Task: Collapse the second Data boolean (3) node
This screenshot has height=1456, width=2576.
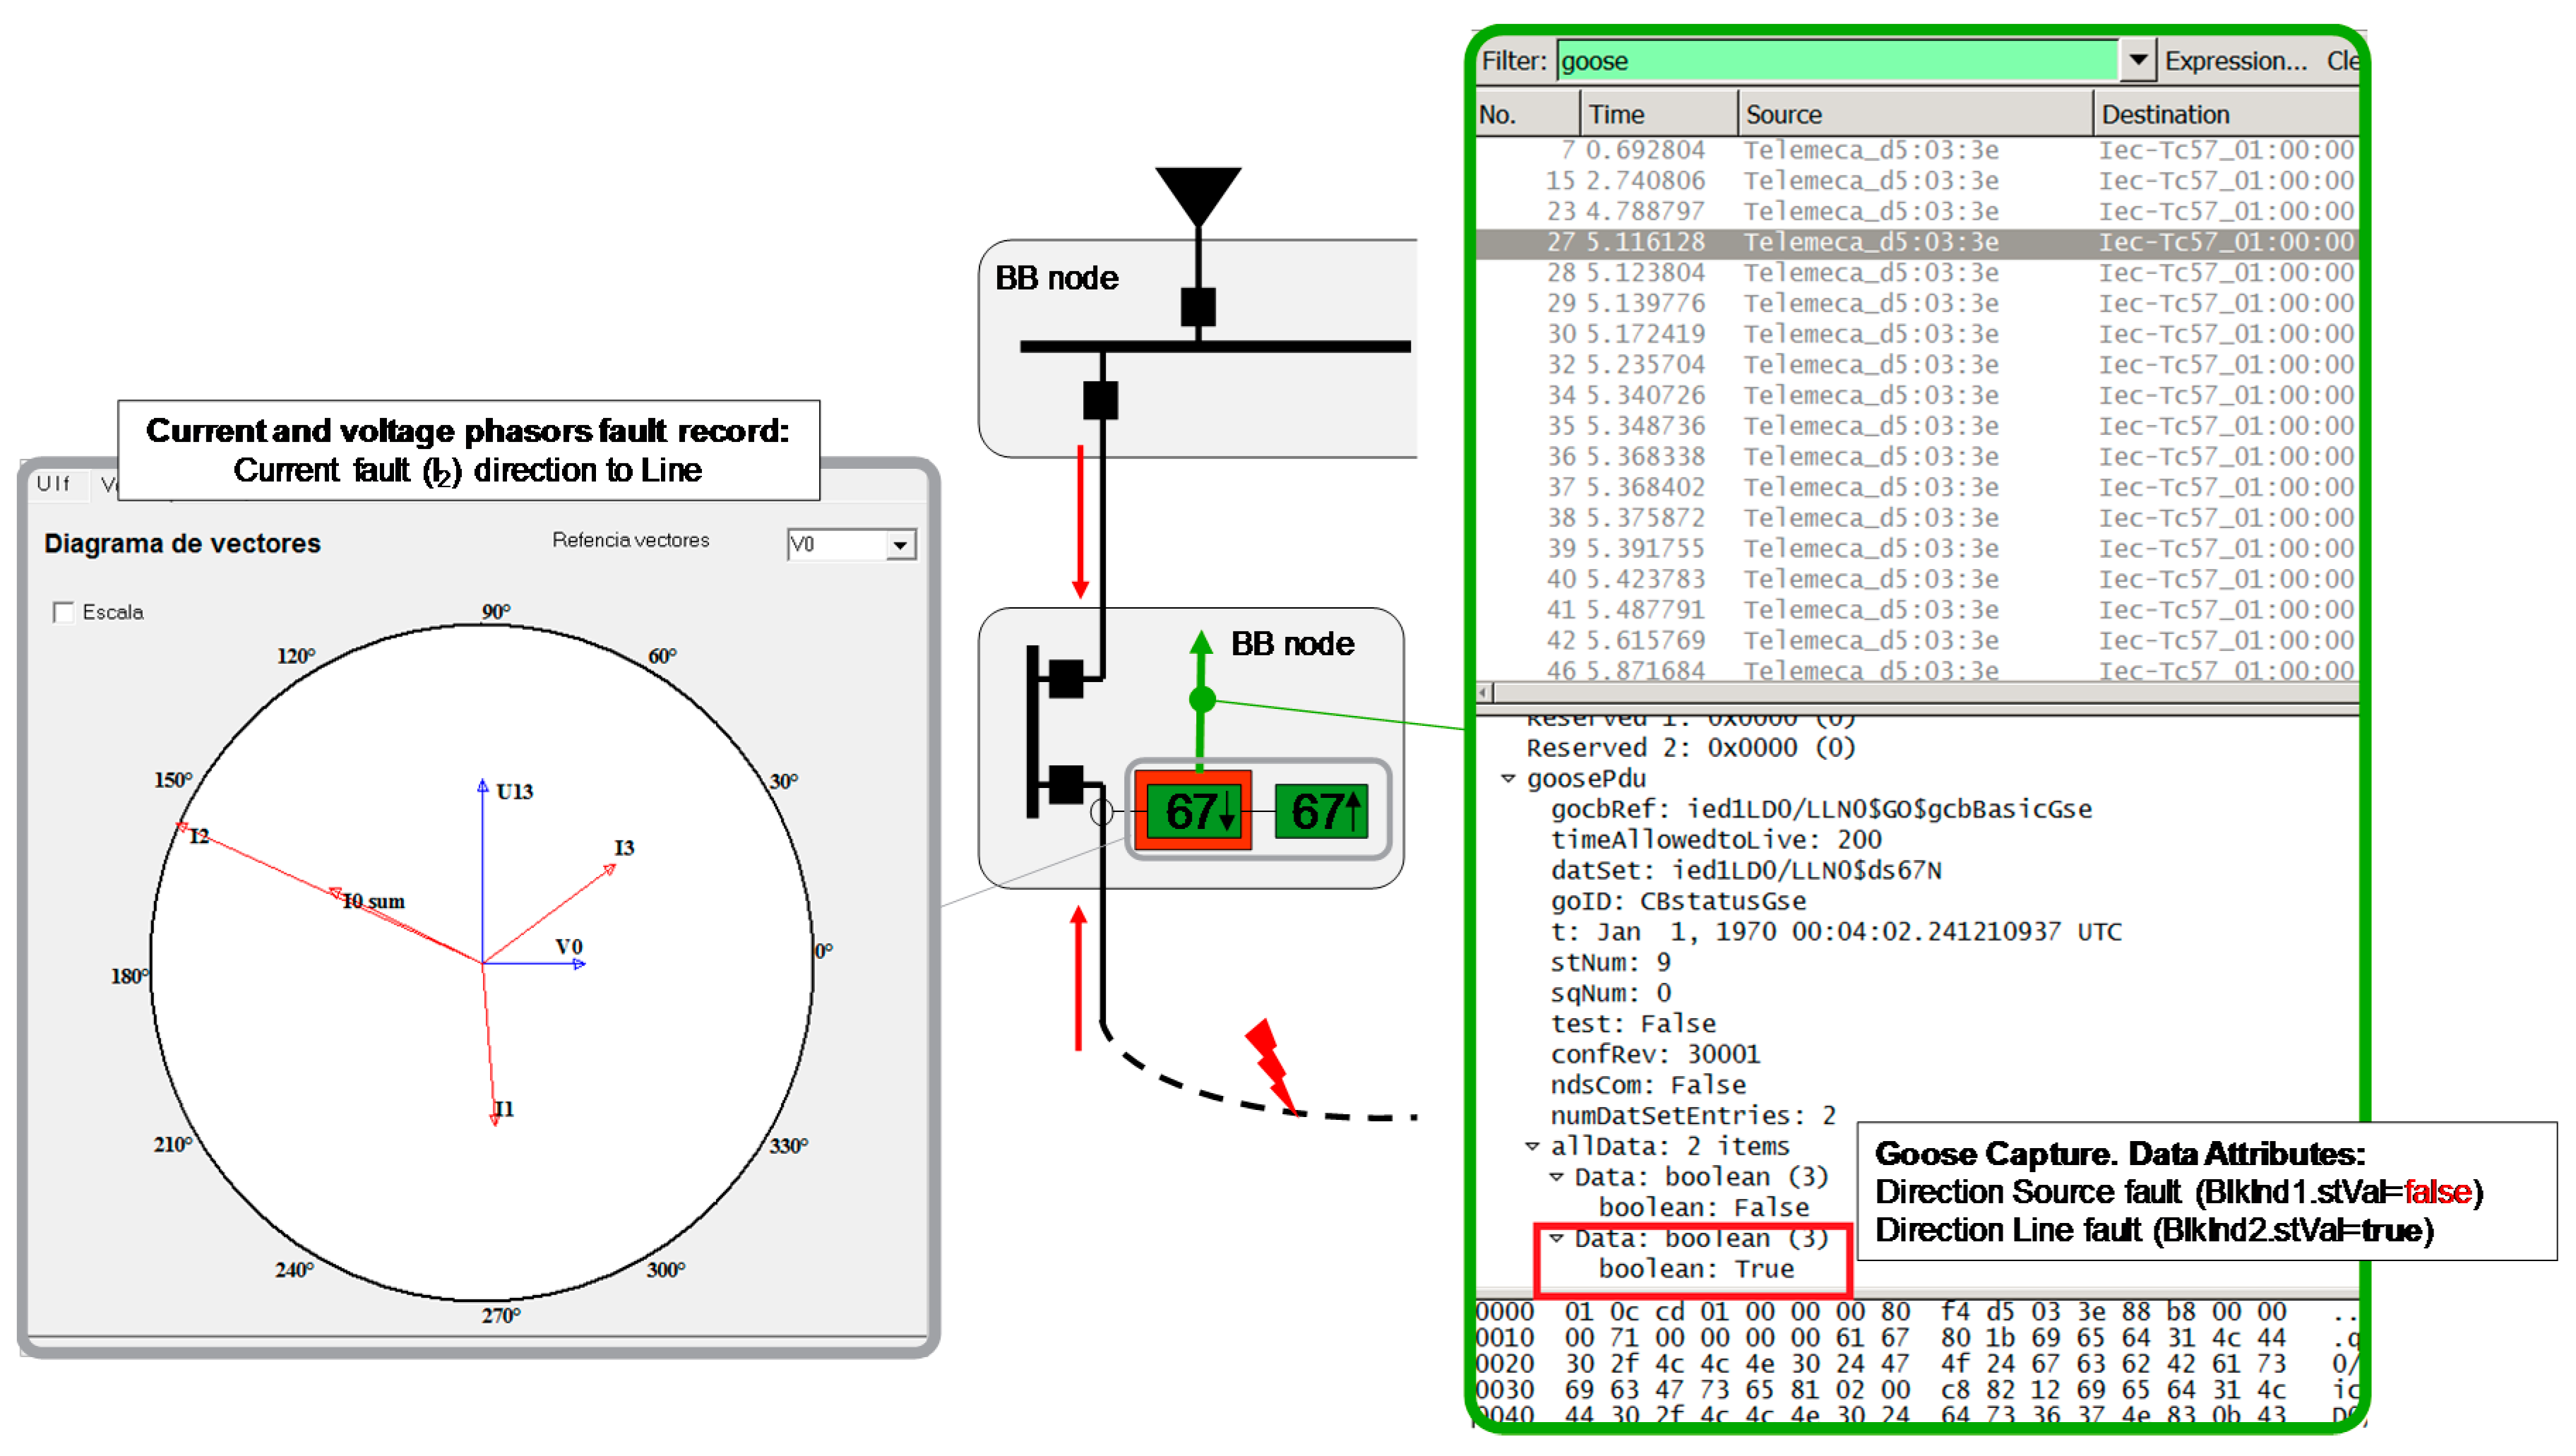Action: point(1556,1238)
